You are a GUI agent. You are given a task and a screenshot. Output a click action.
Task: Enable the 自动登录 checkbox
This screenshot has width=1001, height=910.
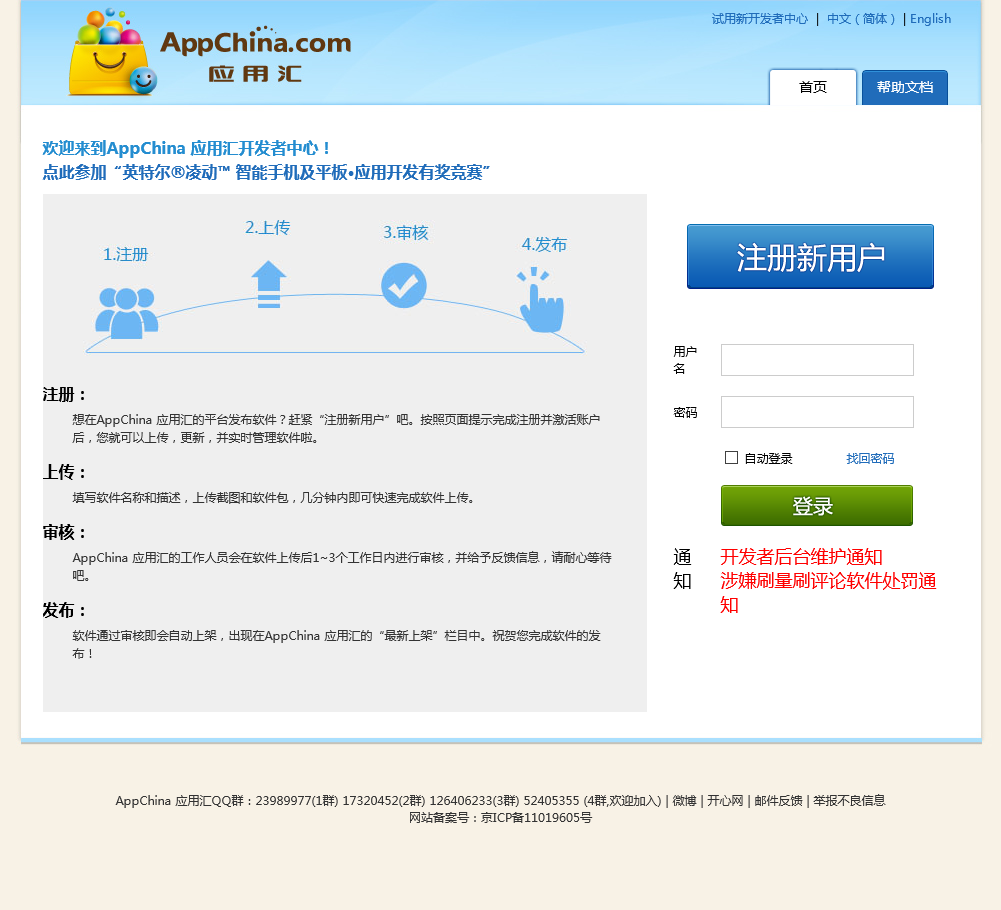732,457
